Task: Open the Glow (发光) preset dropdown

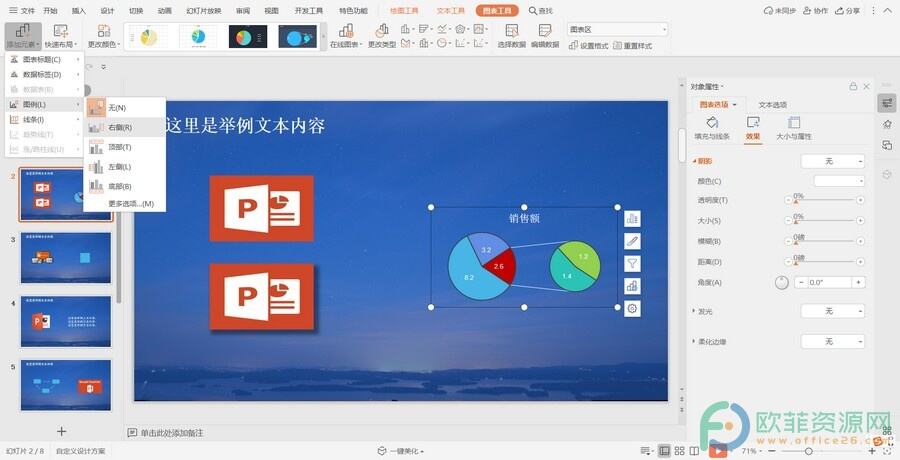Action: (x=832, y=311)
